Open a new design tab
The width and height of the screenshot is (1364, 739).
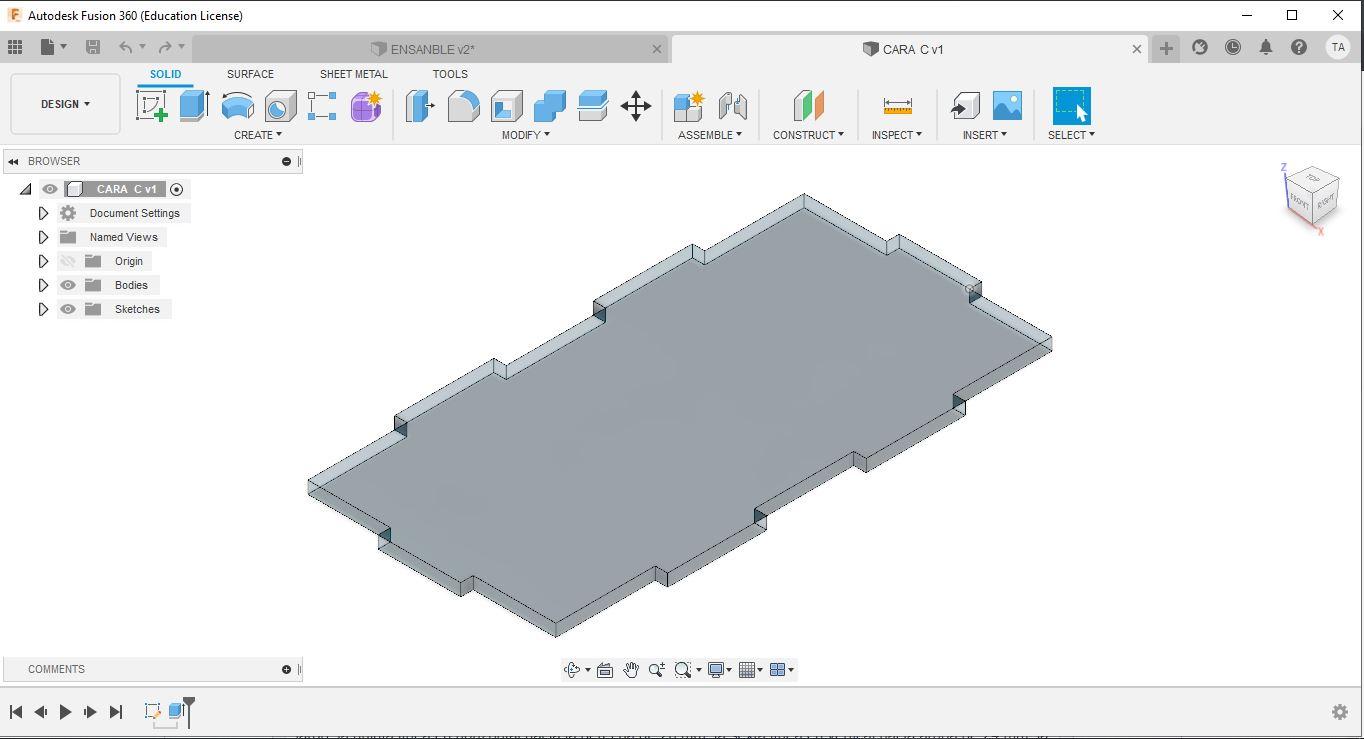pyautogui.click(x=1166, y=48)
